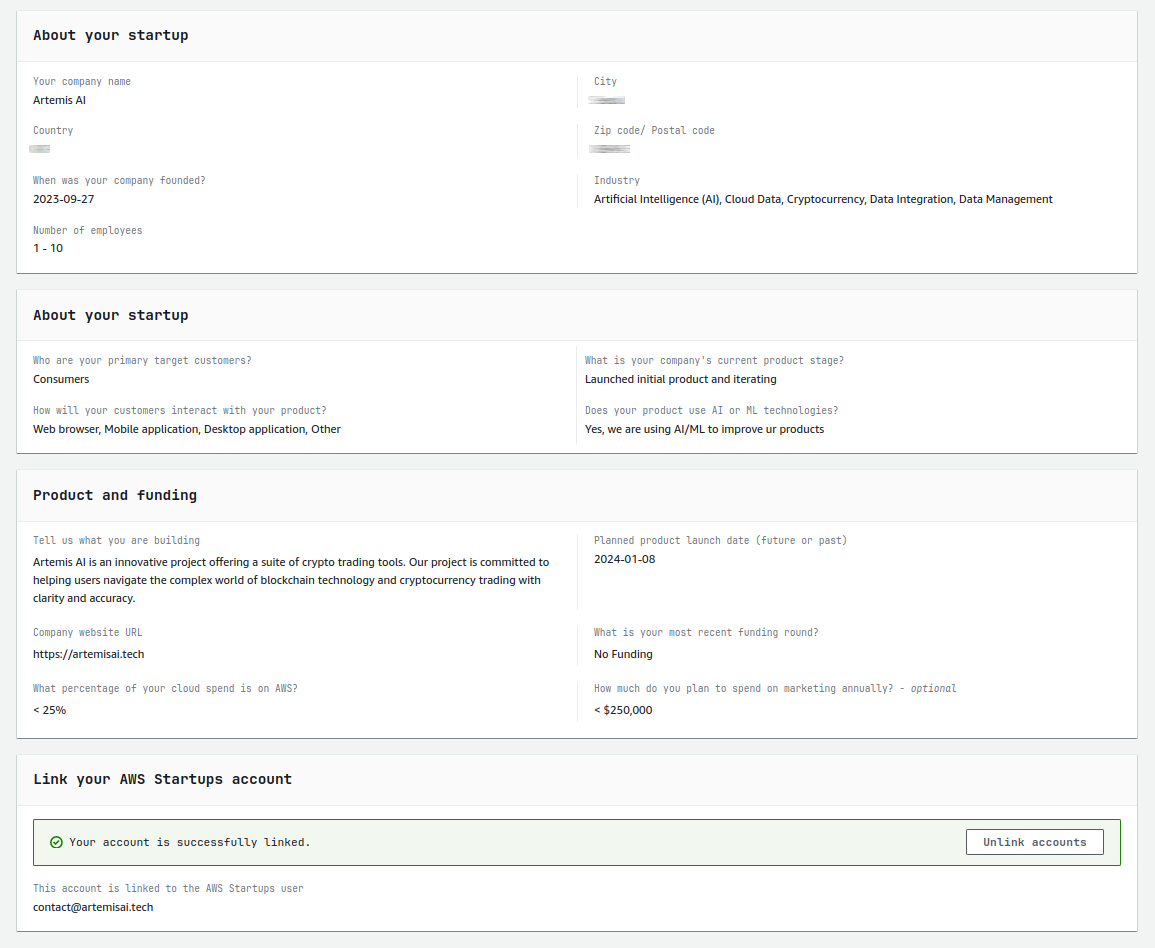The height and width of the screenshot is (948, 1155).
Task: Click the 'Number of employees' label
Action: click(x=88, y=231)
